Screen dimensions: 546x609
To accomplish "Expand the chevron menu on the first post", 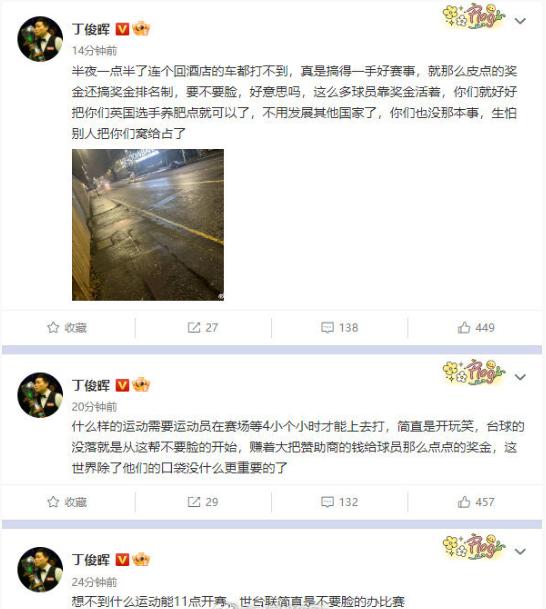I will pyautogui.click(x=520, y=21).
